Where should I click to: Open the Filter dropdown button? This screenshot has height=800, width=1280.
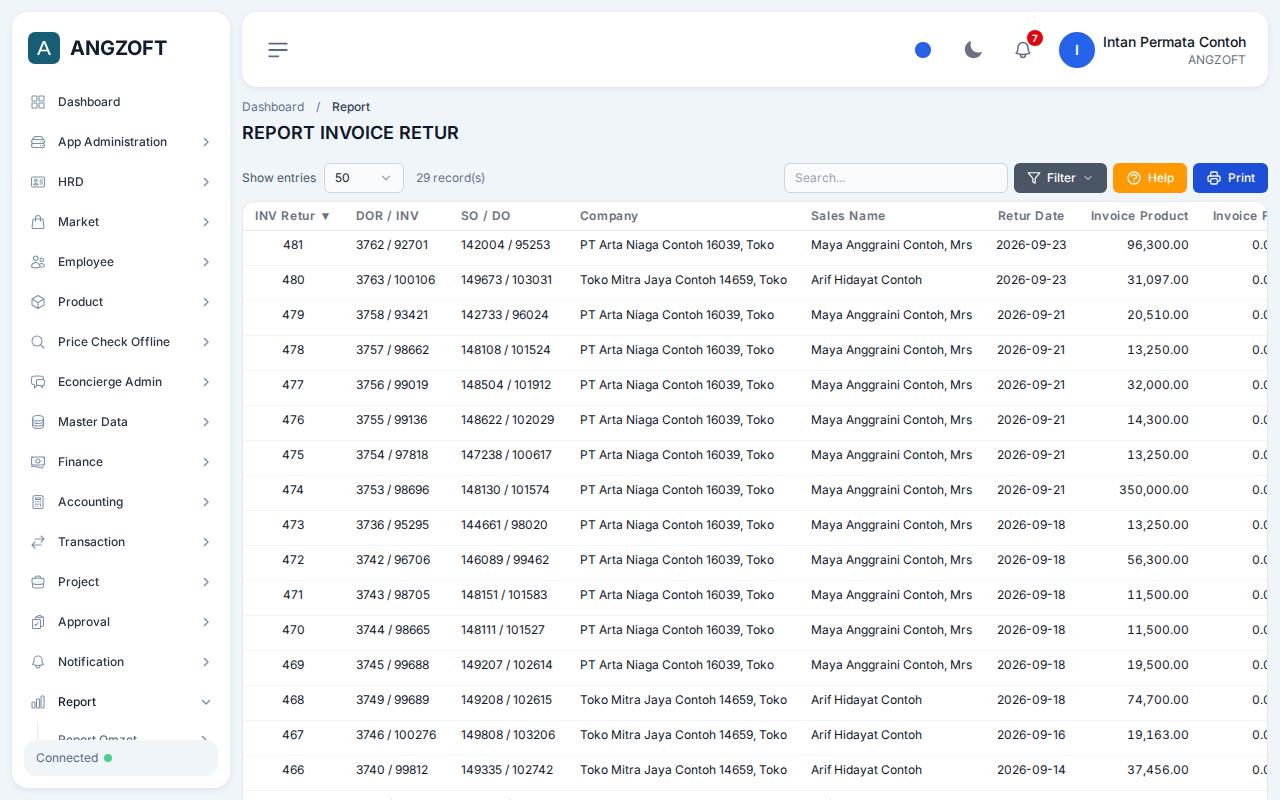pos(1060,178)
